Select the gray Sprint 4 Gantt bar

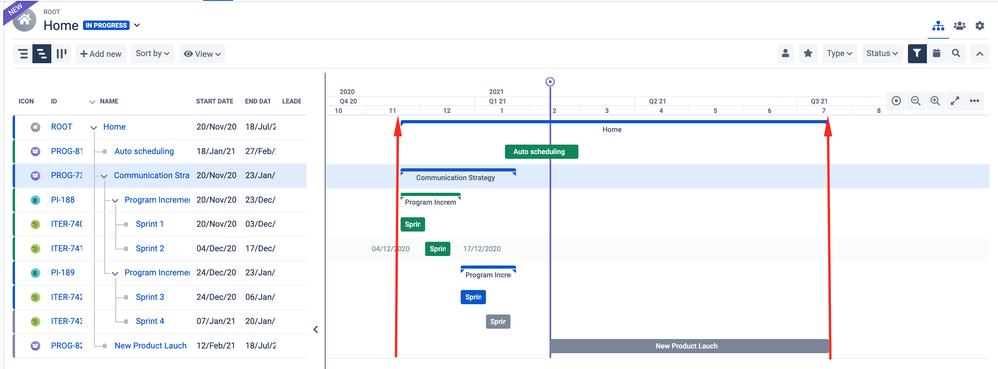pos(498,322)
